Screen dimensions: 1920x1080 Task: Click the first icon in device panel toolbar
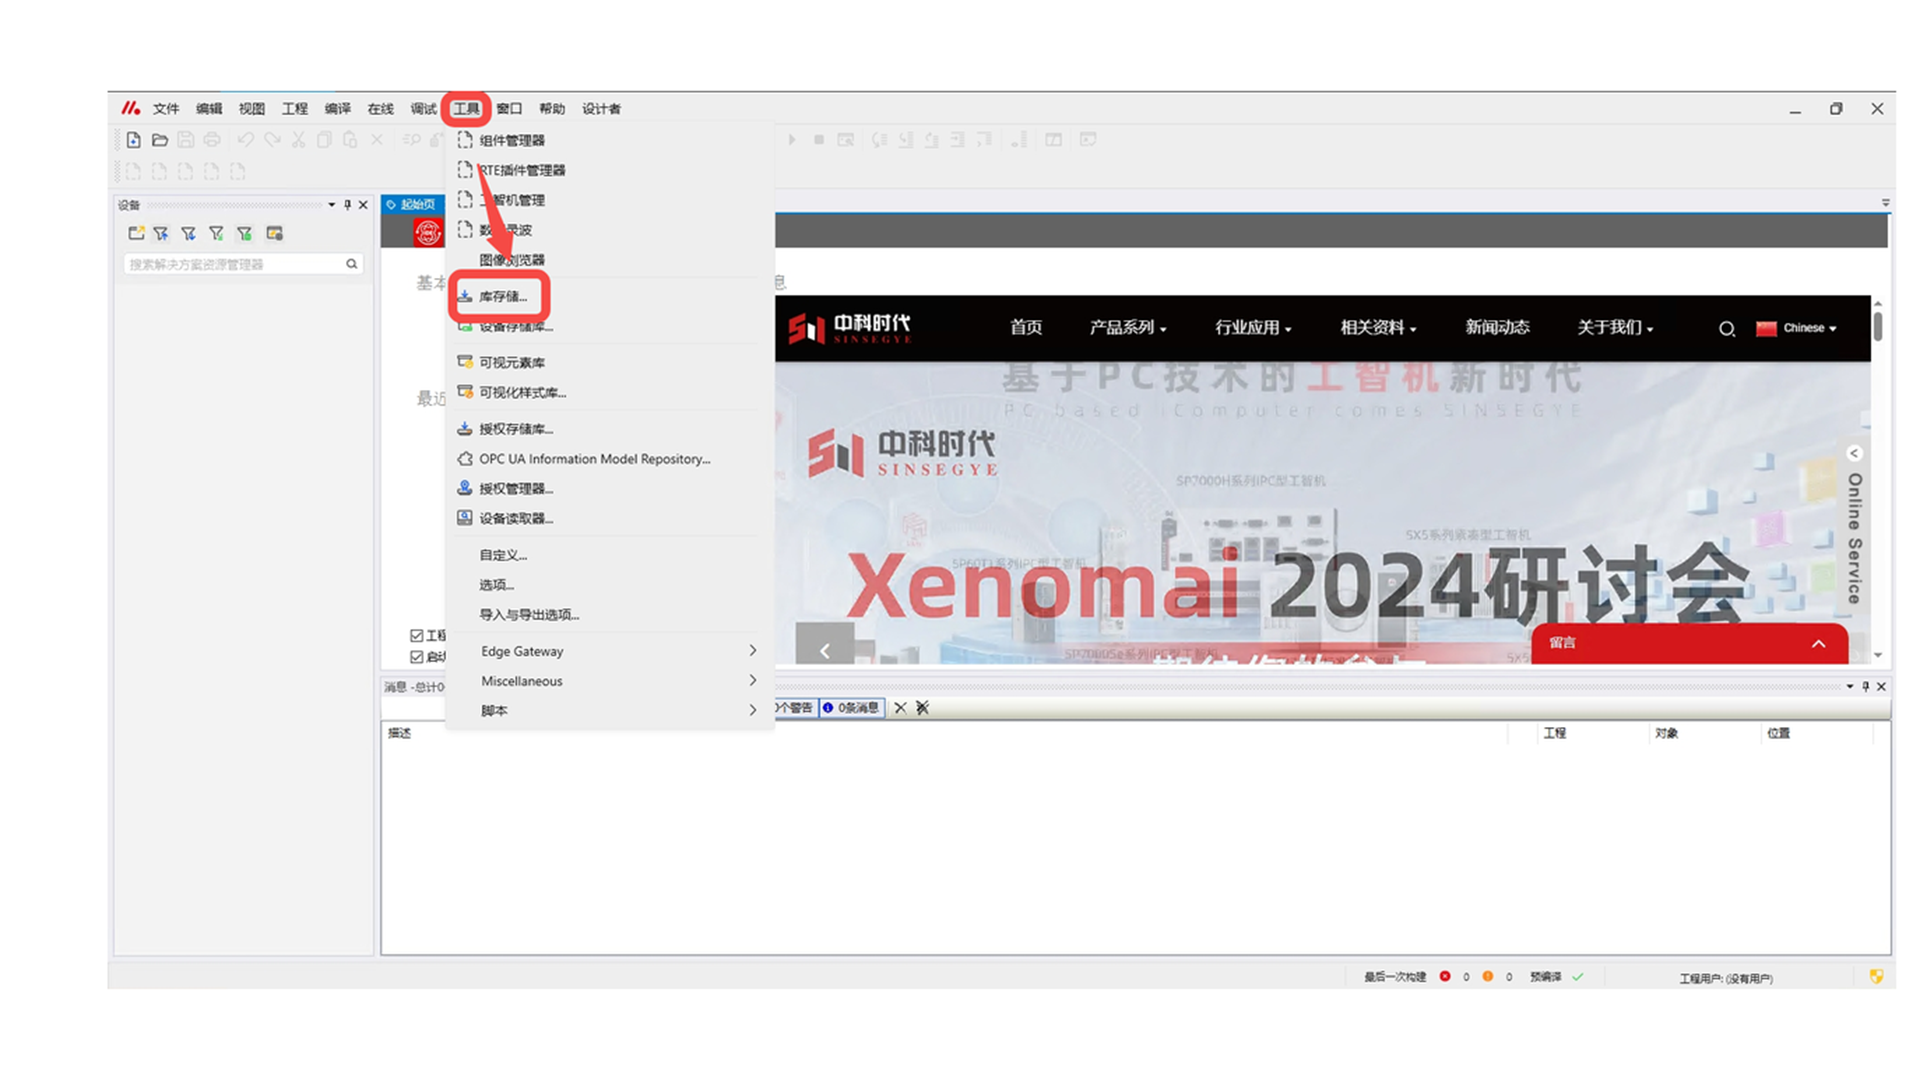(x=136, y=233)
